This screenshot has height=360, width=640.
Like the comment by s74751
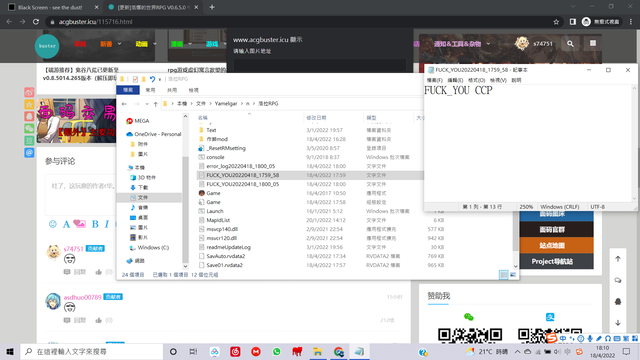[x=98, y=272]
